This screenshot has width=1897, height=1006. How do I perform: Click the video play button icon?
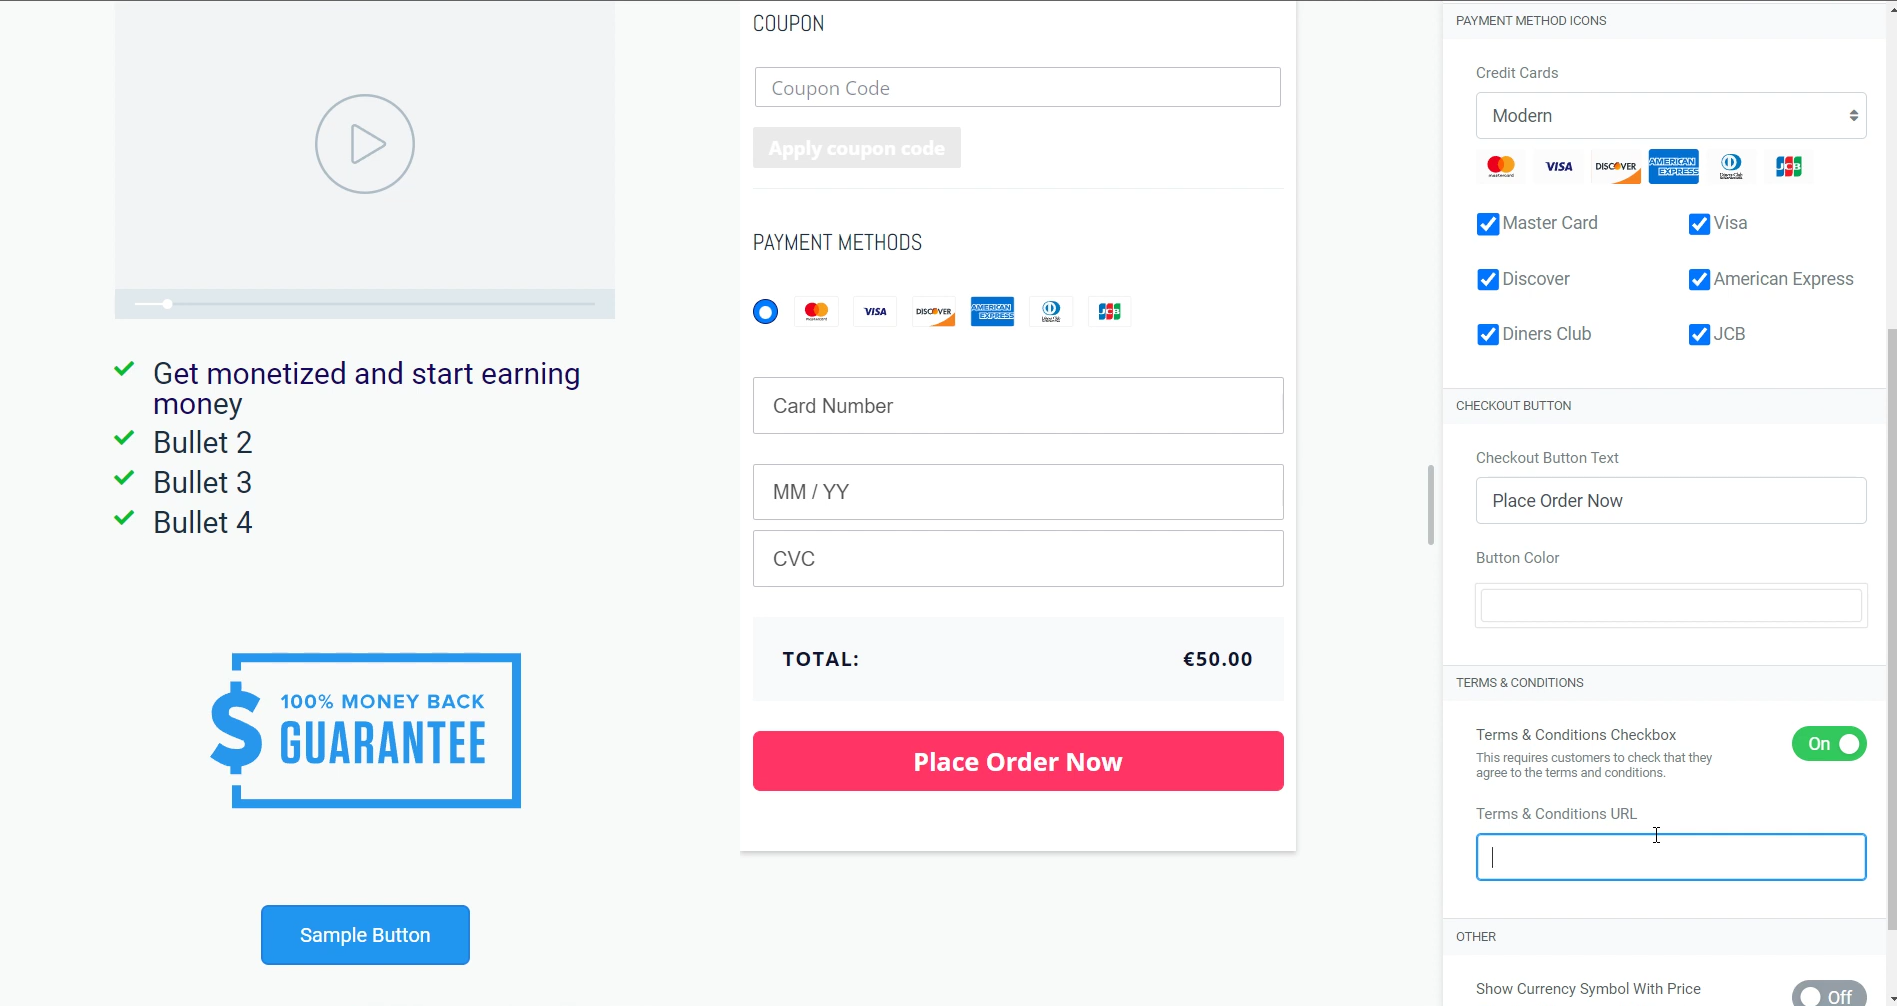pos(365,144)
